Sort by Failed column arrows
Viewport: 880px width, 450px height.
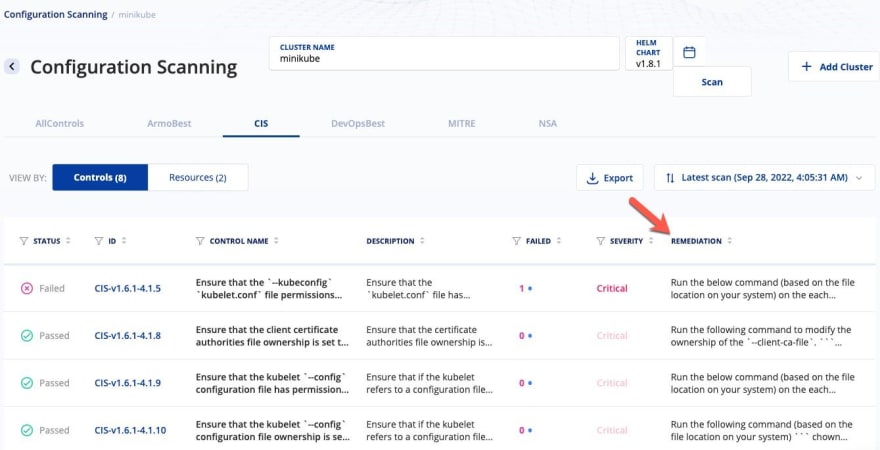tap(558, 241)
